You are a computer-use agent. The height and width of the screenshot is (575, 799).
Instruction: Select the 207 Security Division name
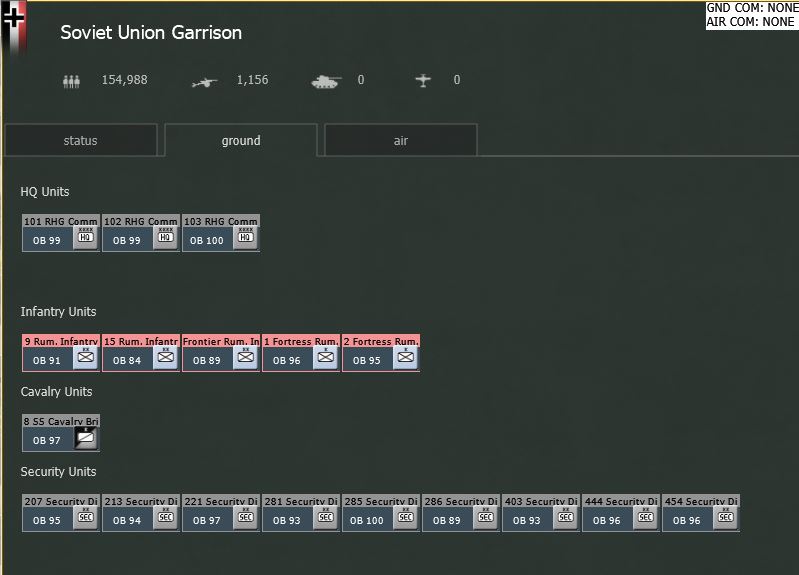tap(61, 501)
